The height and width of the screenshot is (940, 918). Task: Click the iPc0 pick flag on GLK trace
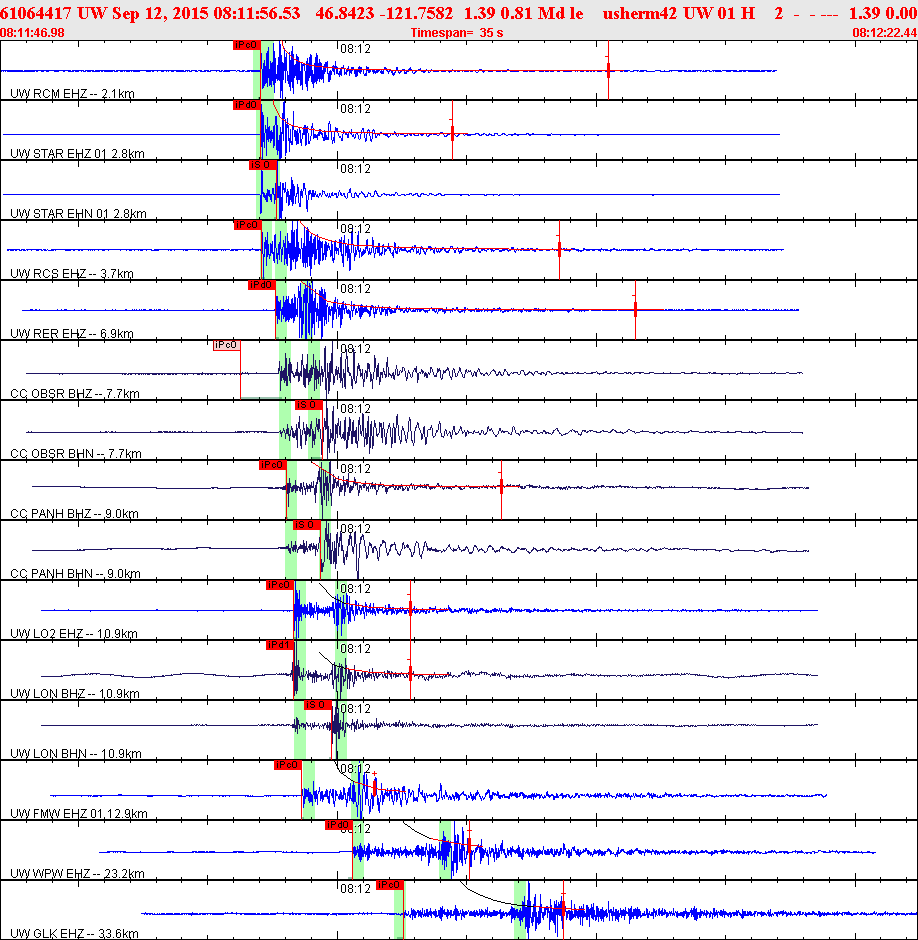pyautogui.click(x=390, y=885)
